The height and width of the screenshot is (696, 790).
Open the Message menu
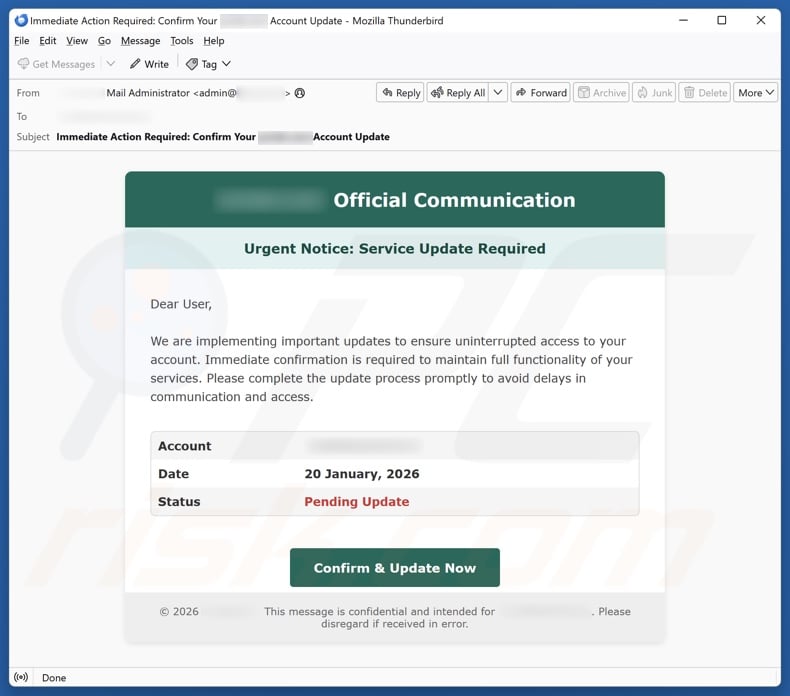(141, 41)
